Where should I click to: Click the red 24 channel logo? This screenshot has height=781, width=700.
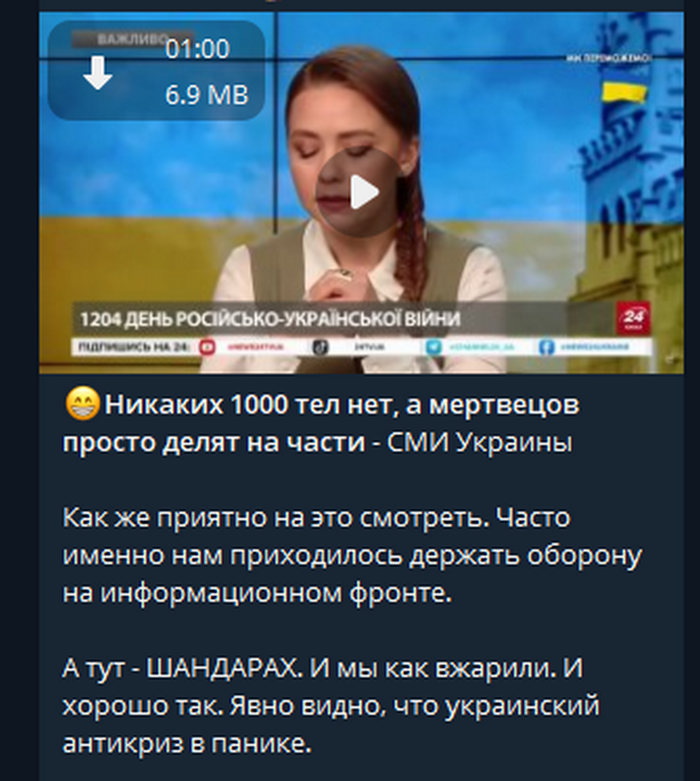tap(633, 317)
